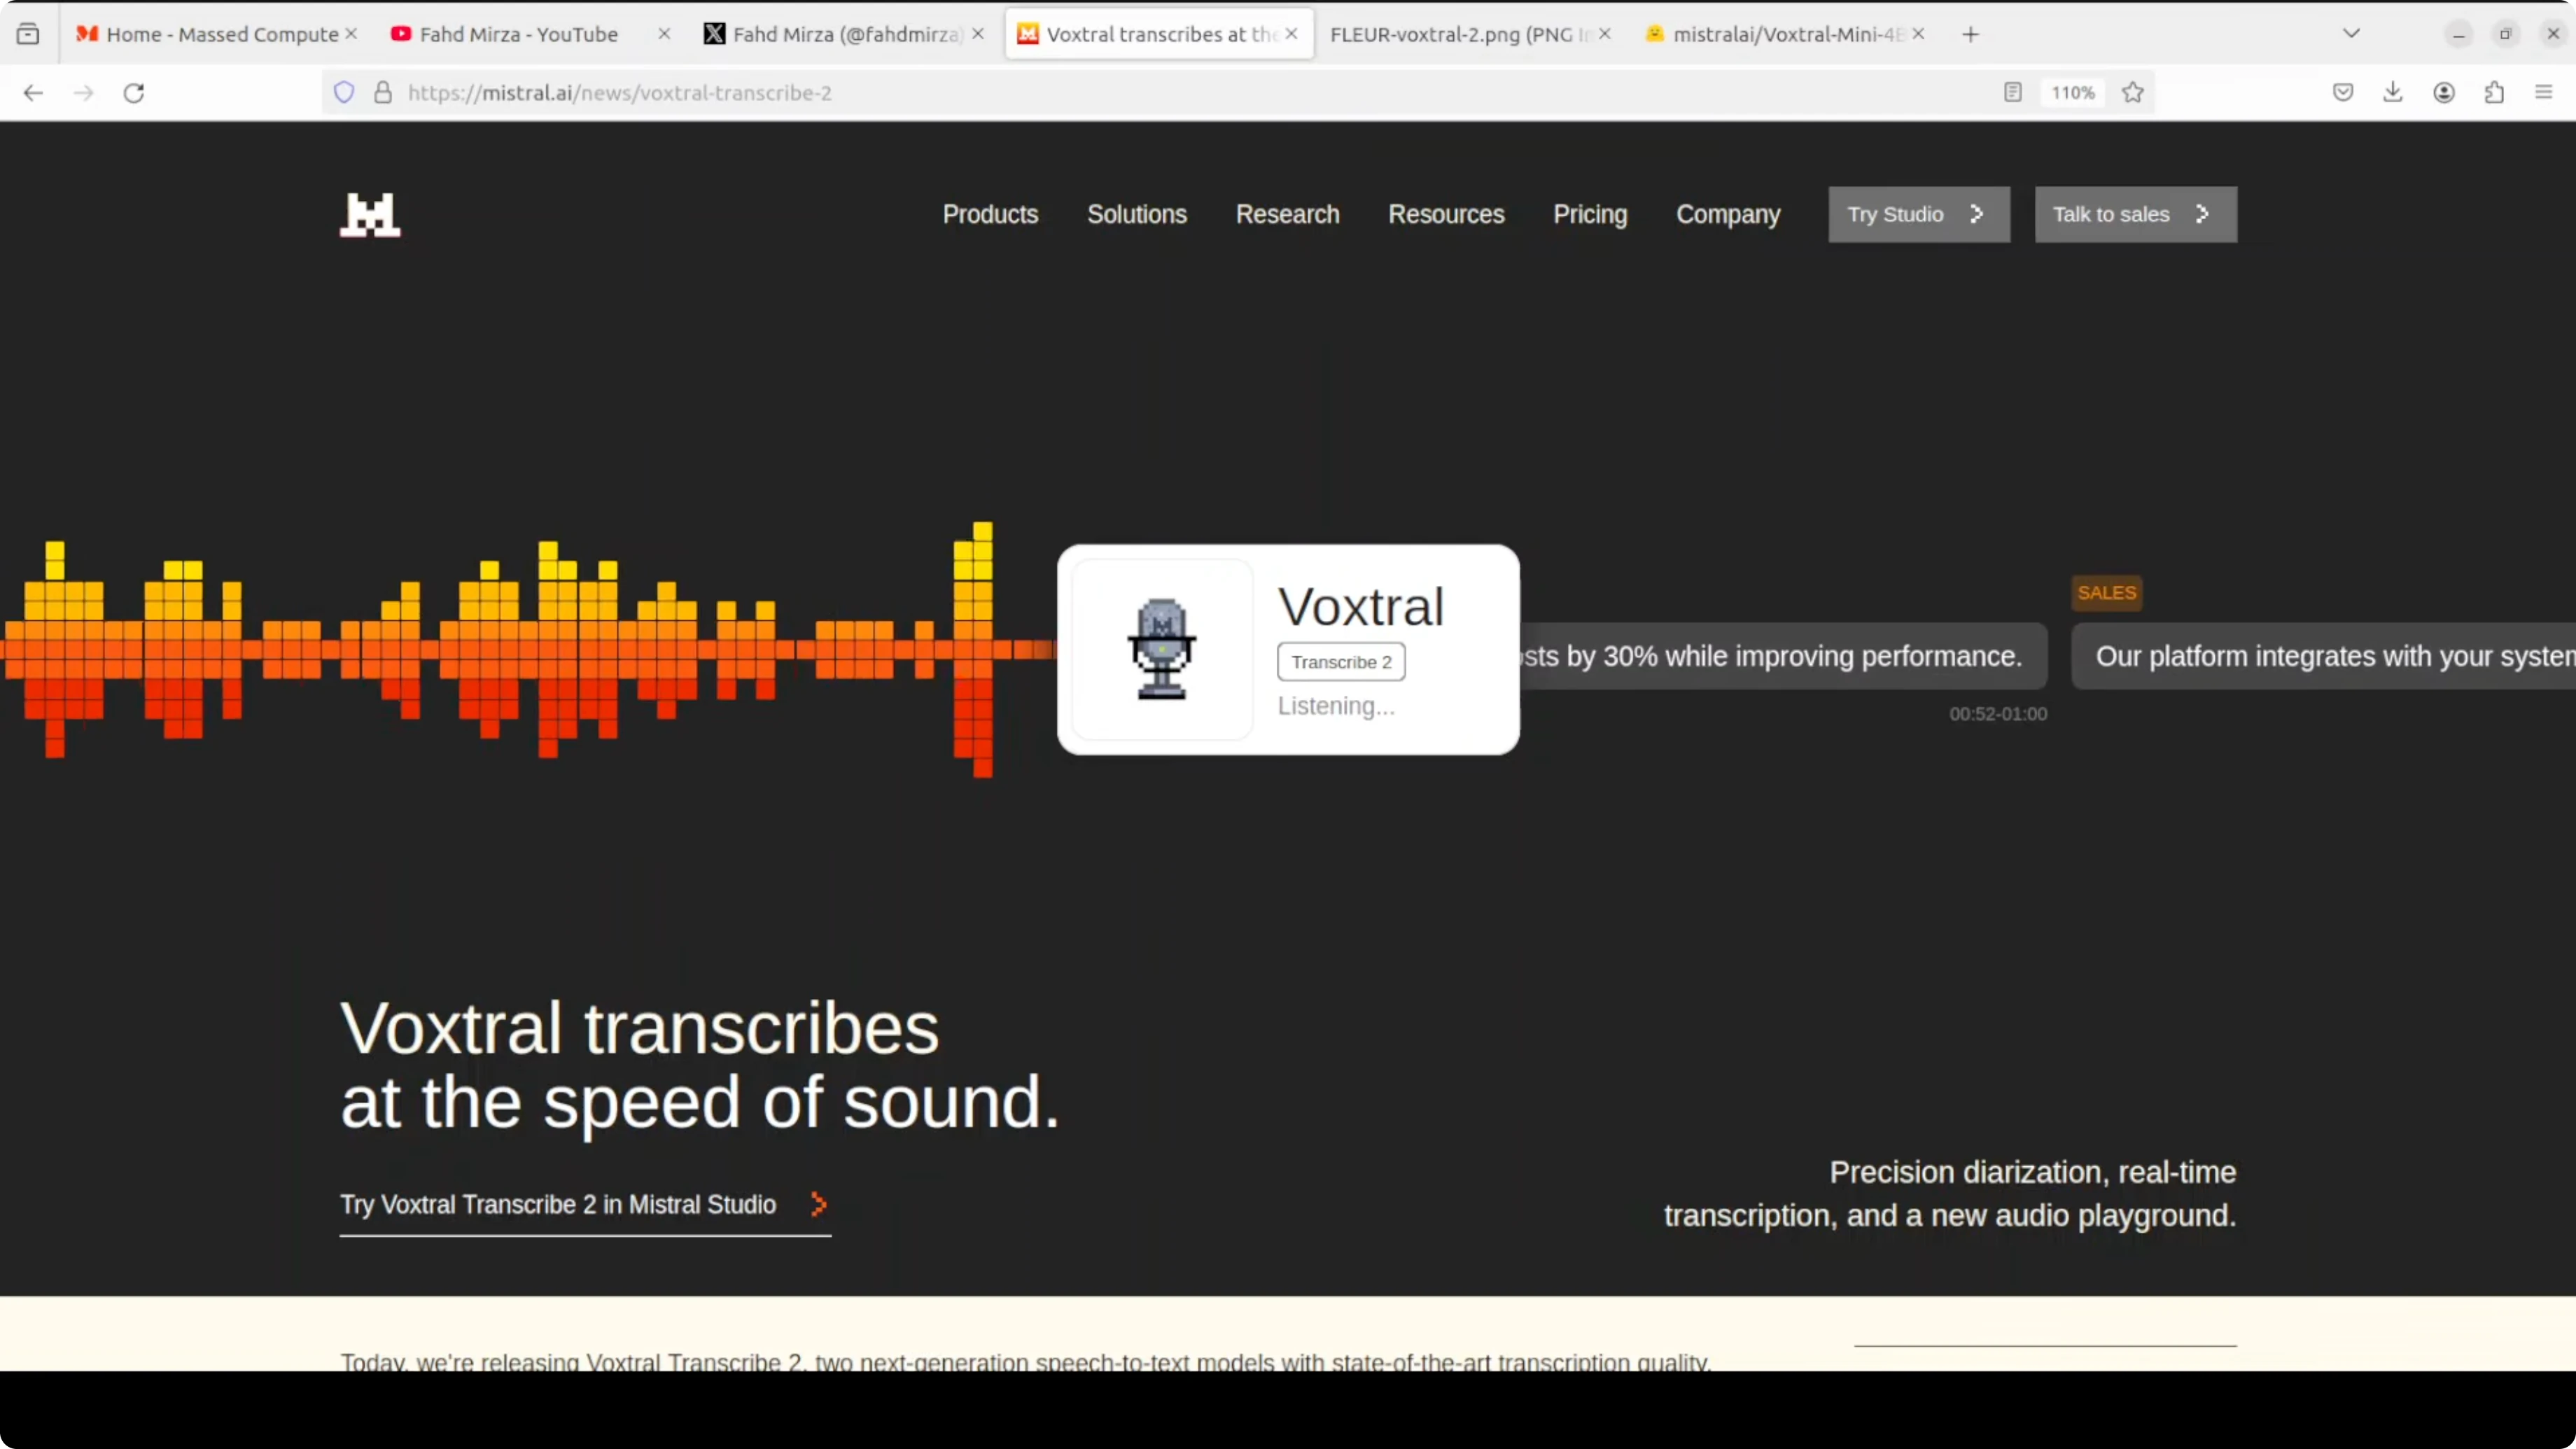
Task: Click the Mistral logo in the header
Action: coord(370,214)
